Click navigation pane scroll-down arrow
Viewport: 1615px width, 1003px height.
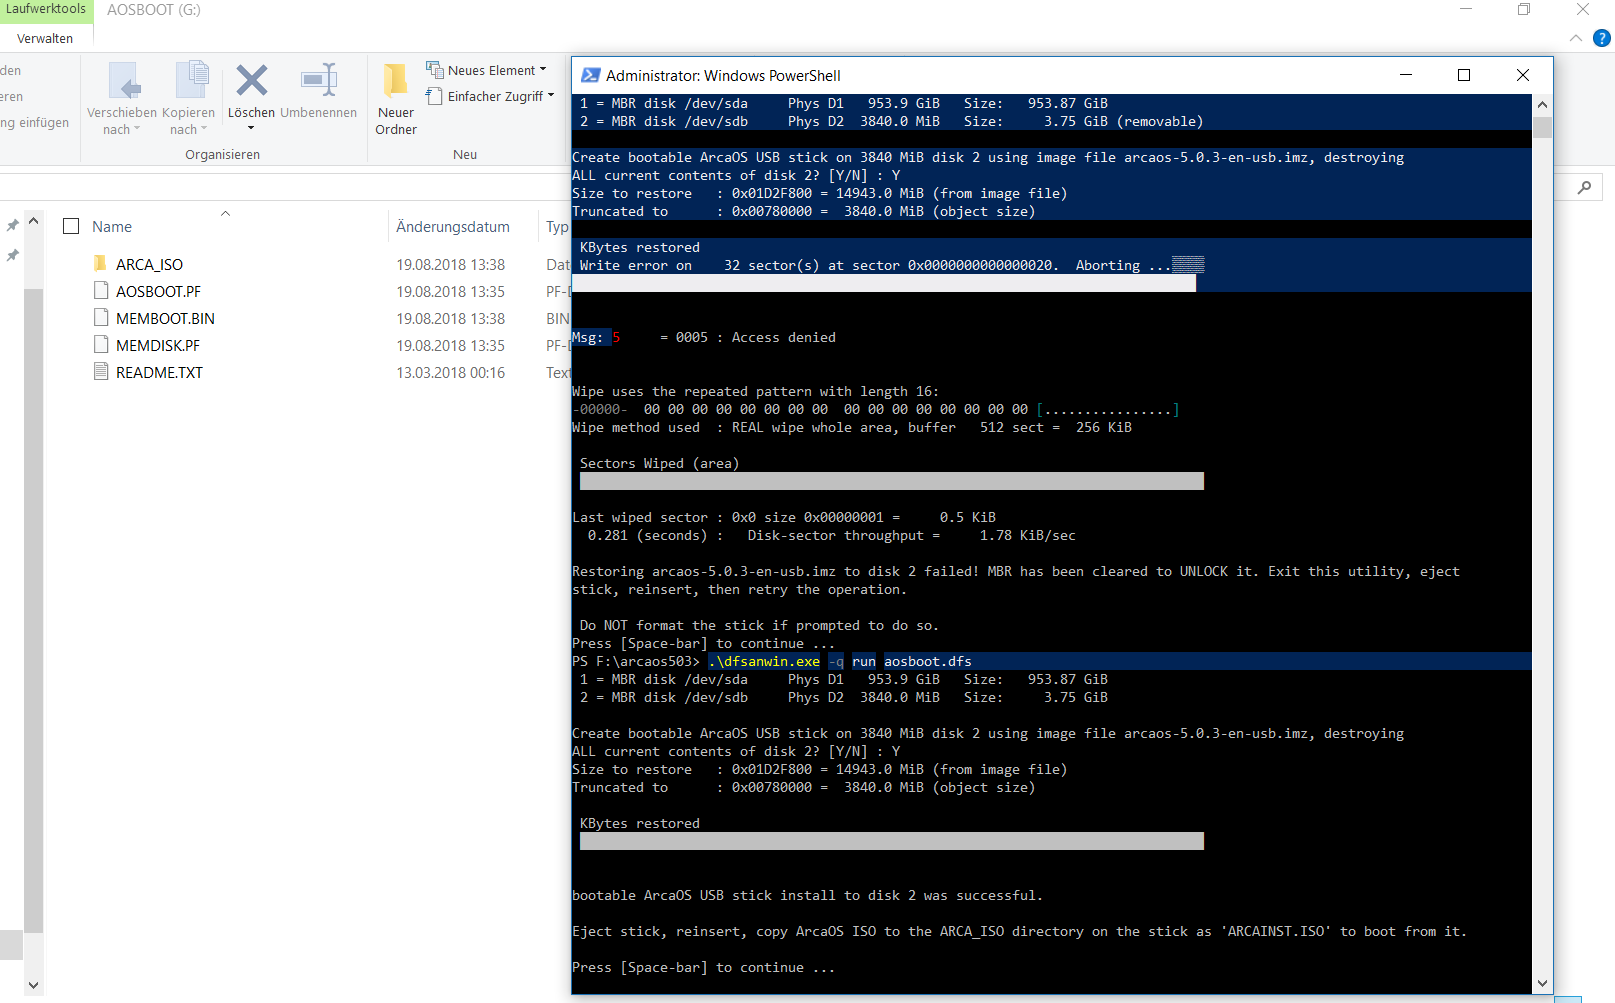point(34,985)
